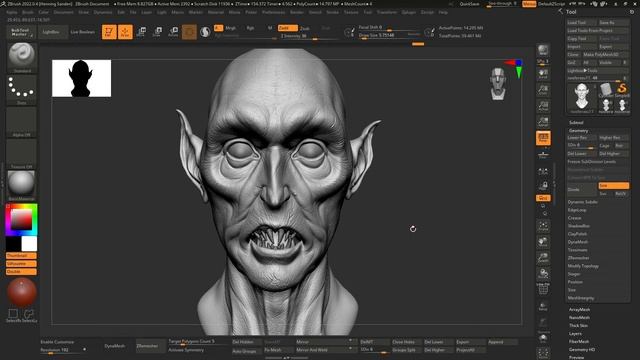Toggle the Floor grid
The width and height of the screenshot is (640, 360).
(543, 155)
